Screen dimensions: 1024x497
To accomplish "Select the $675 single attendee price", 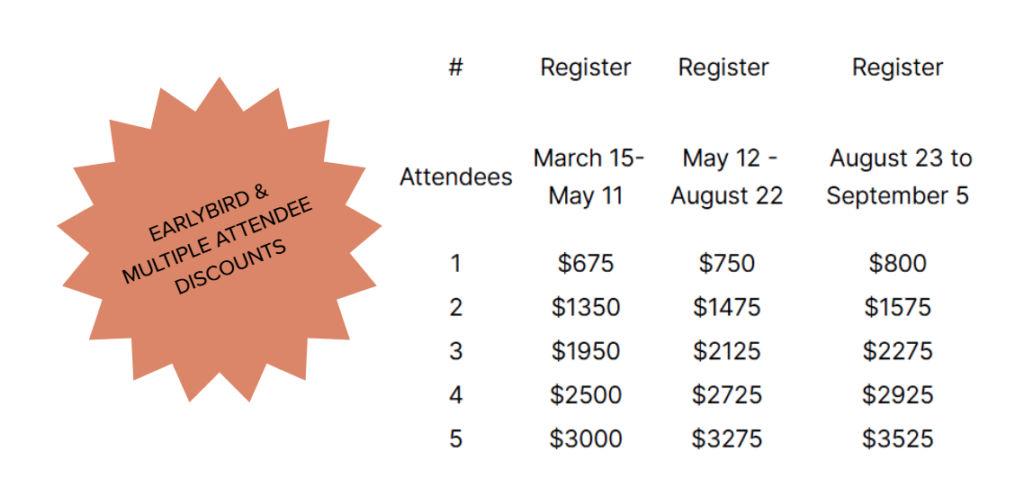I will click(x=586, y=263).
